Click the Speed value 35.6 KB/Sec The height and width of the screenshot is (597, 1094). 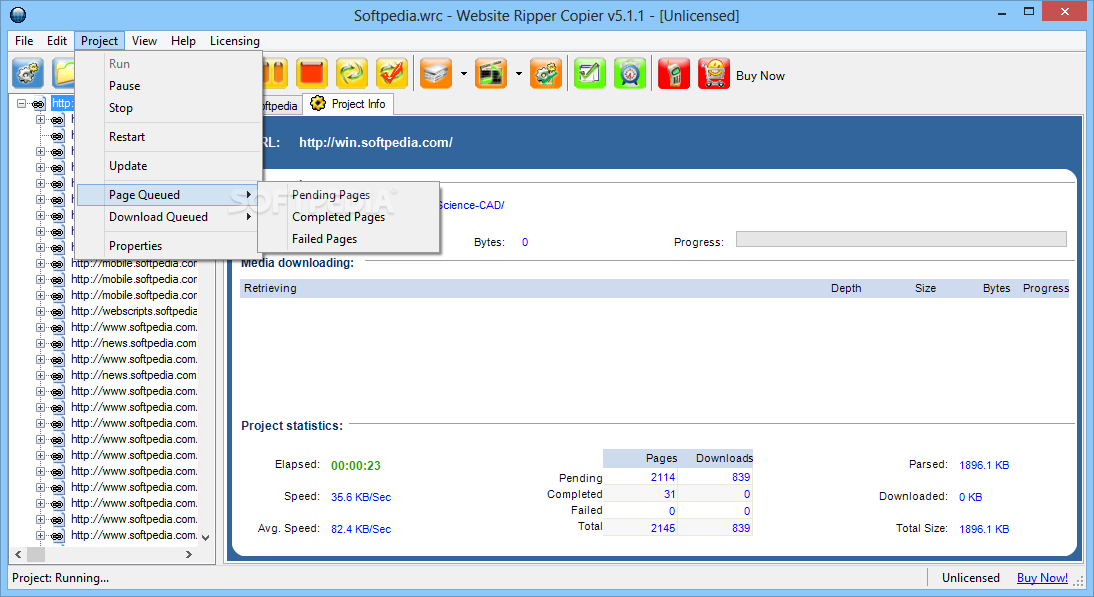point(361,497)
